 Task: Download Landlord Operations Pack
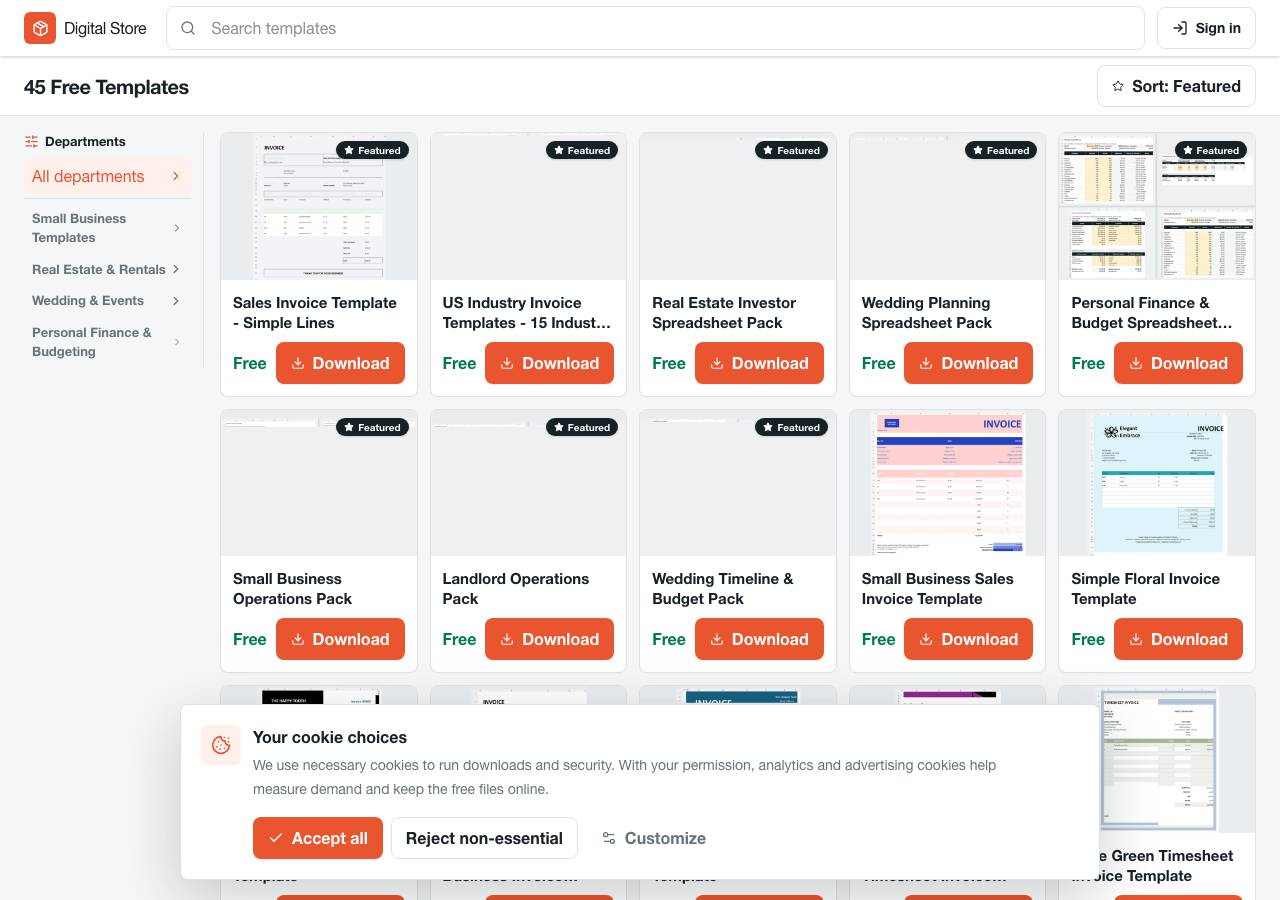point(550,639)
